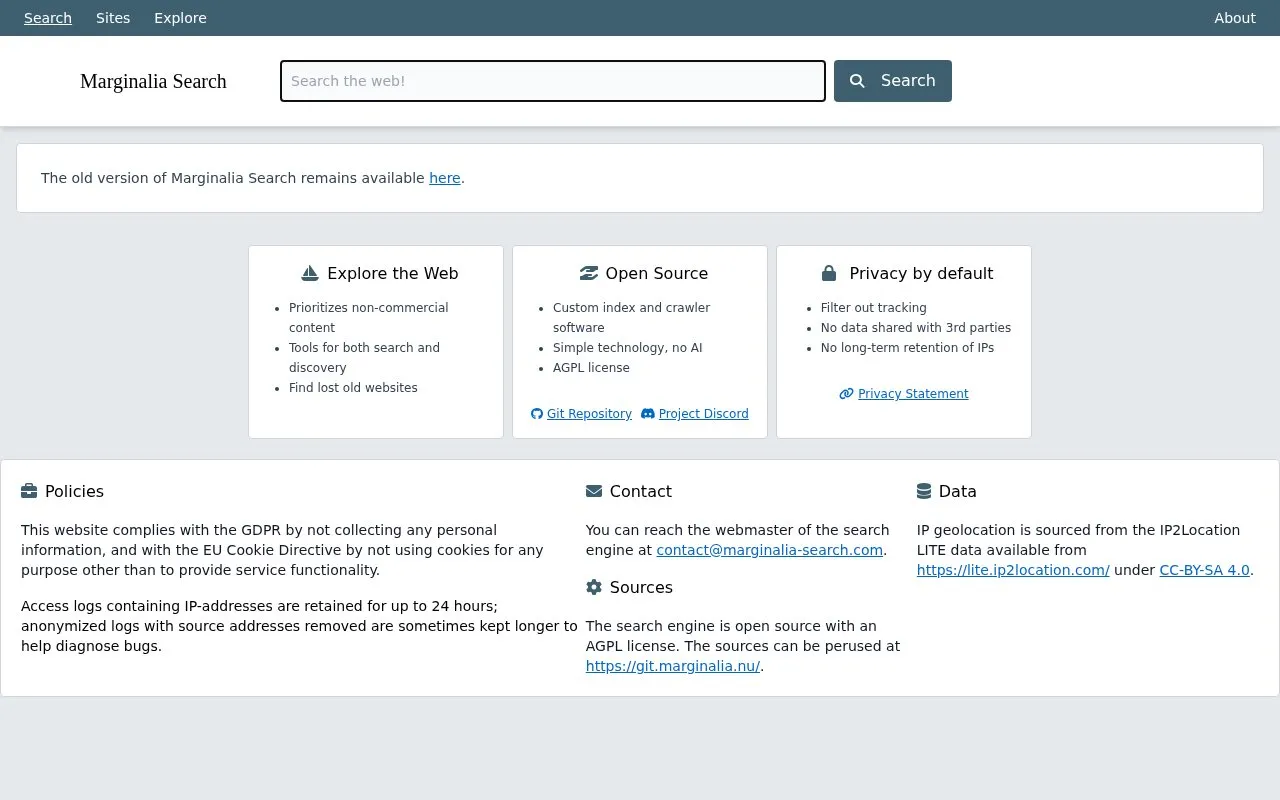Click the magnifying glass icon in Search button
Viewport: 1280px width, 800px height.
click(857, 81)
